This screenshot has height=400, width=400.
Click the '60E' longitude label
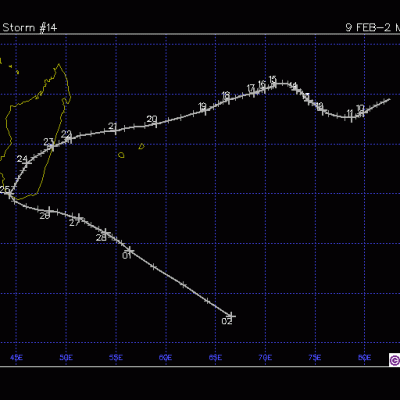click(166, 358)
